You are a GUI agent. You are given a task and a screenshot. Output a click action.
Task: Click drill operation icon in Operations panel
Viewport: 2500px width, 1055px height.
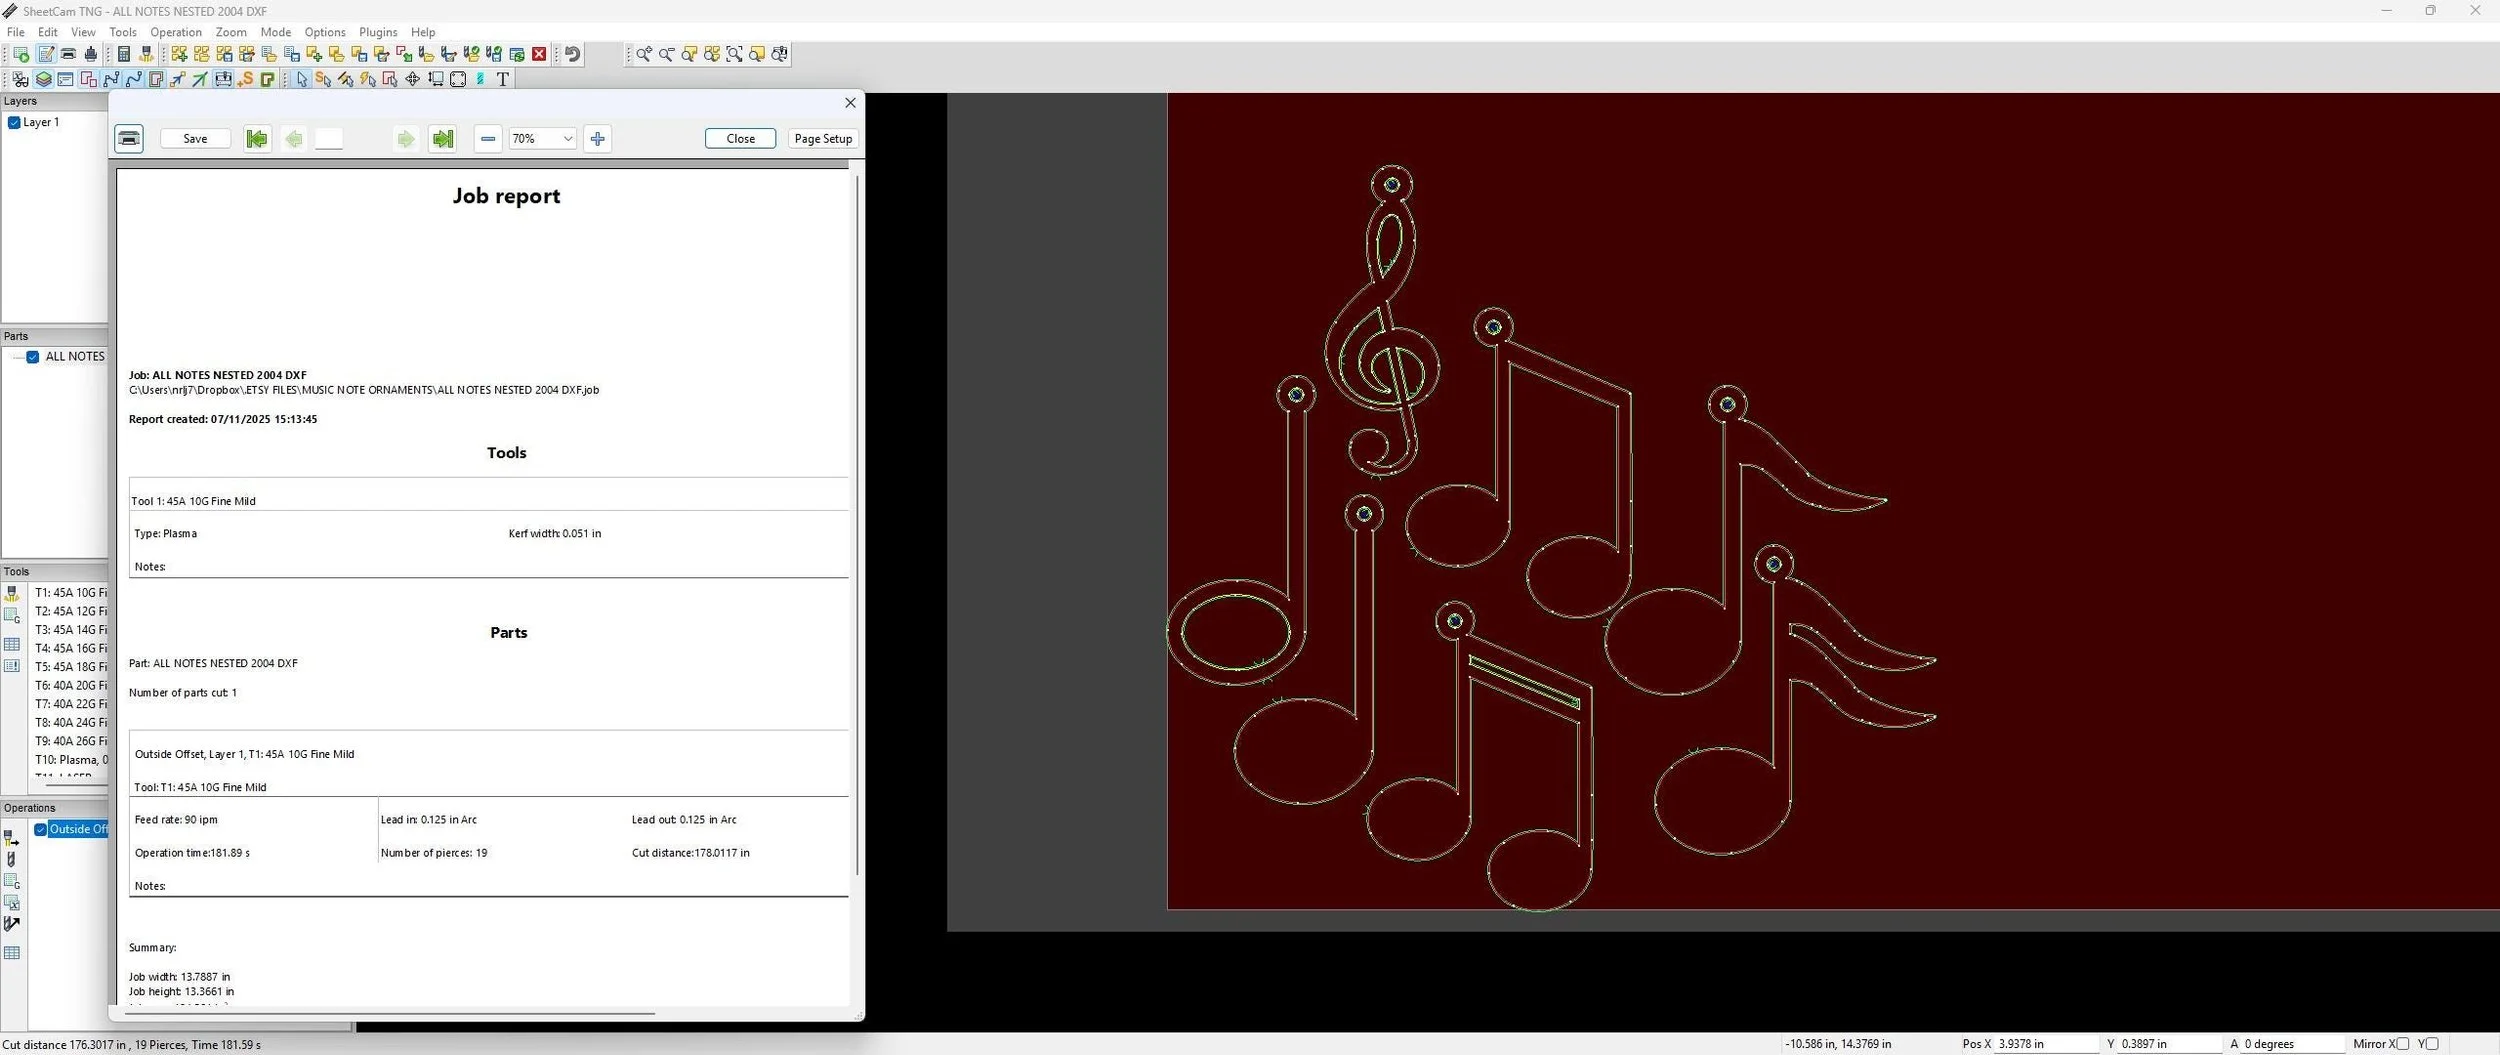click(x=12, y=859)
